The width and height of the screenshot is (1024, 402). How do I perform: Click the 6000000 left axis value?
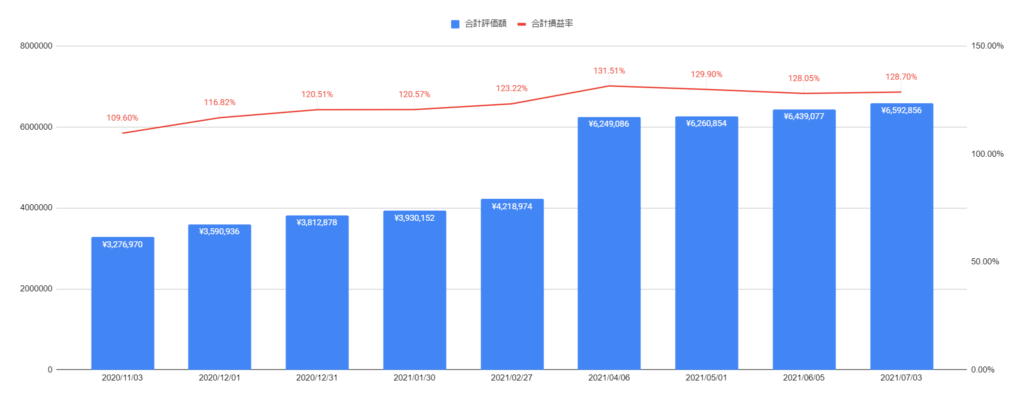pyautogui.click(x=37, y=127)
